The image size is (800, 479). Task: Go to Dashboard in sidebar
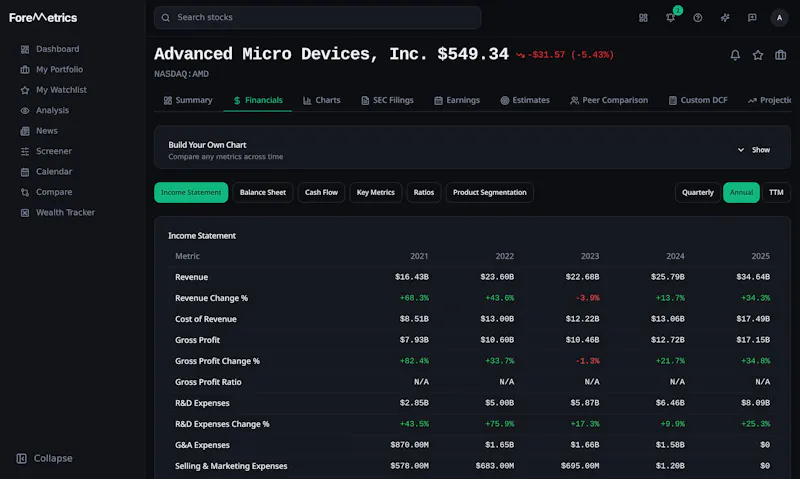click(x=57, y=49)
